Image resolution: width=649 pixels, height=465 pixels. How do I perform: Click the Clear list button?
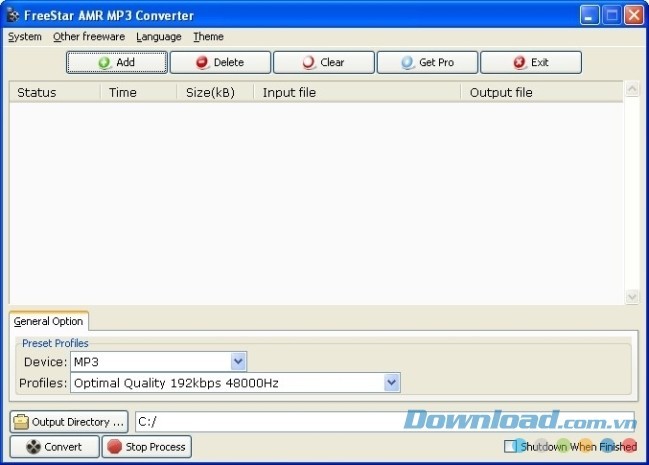(324, 63)
